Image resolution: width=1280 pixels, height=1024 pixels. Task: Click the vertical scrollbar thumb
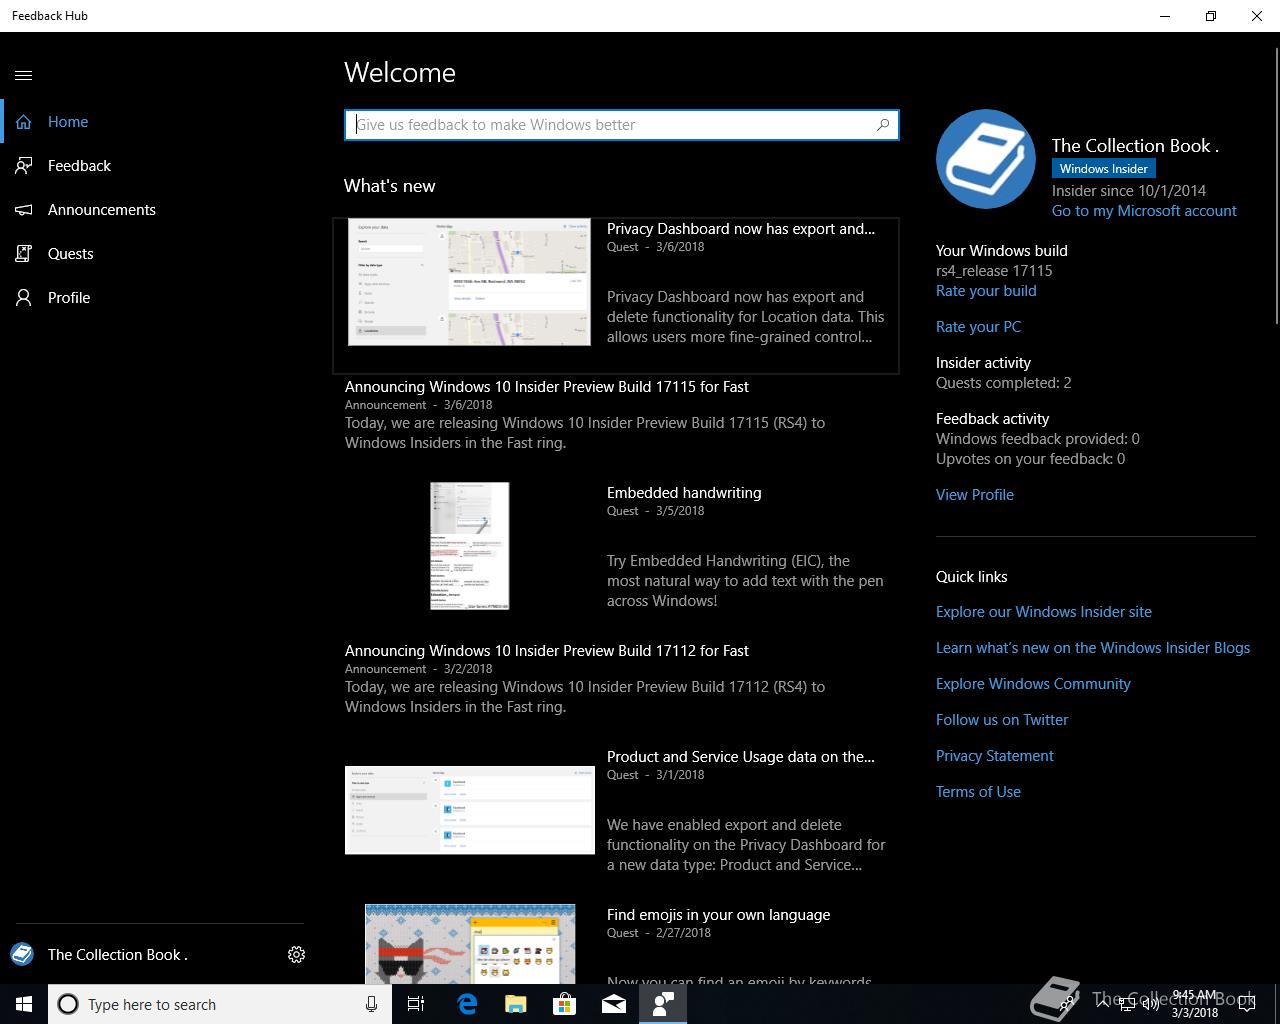pos(1275,186)
